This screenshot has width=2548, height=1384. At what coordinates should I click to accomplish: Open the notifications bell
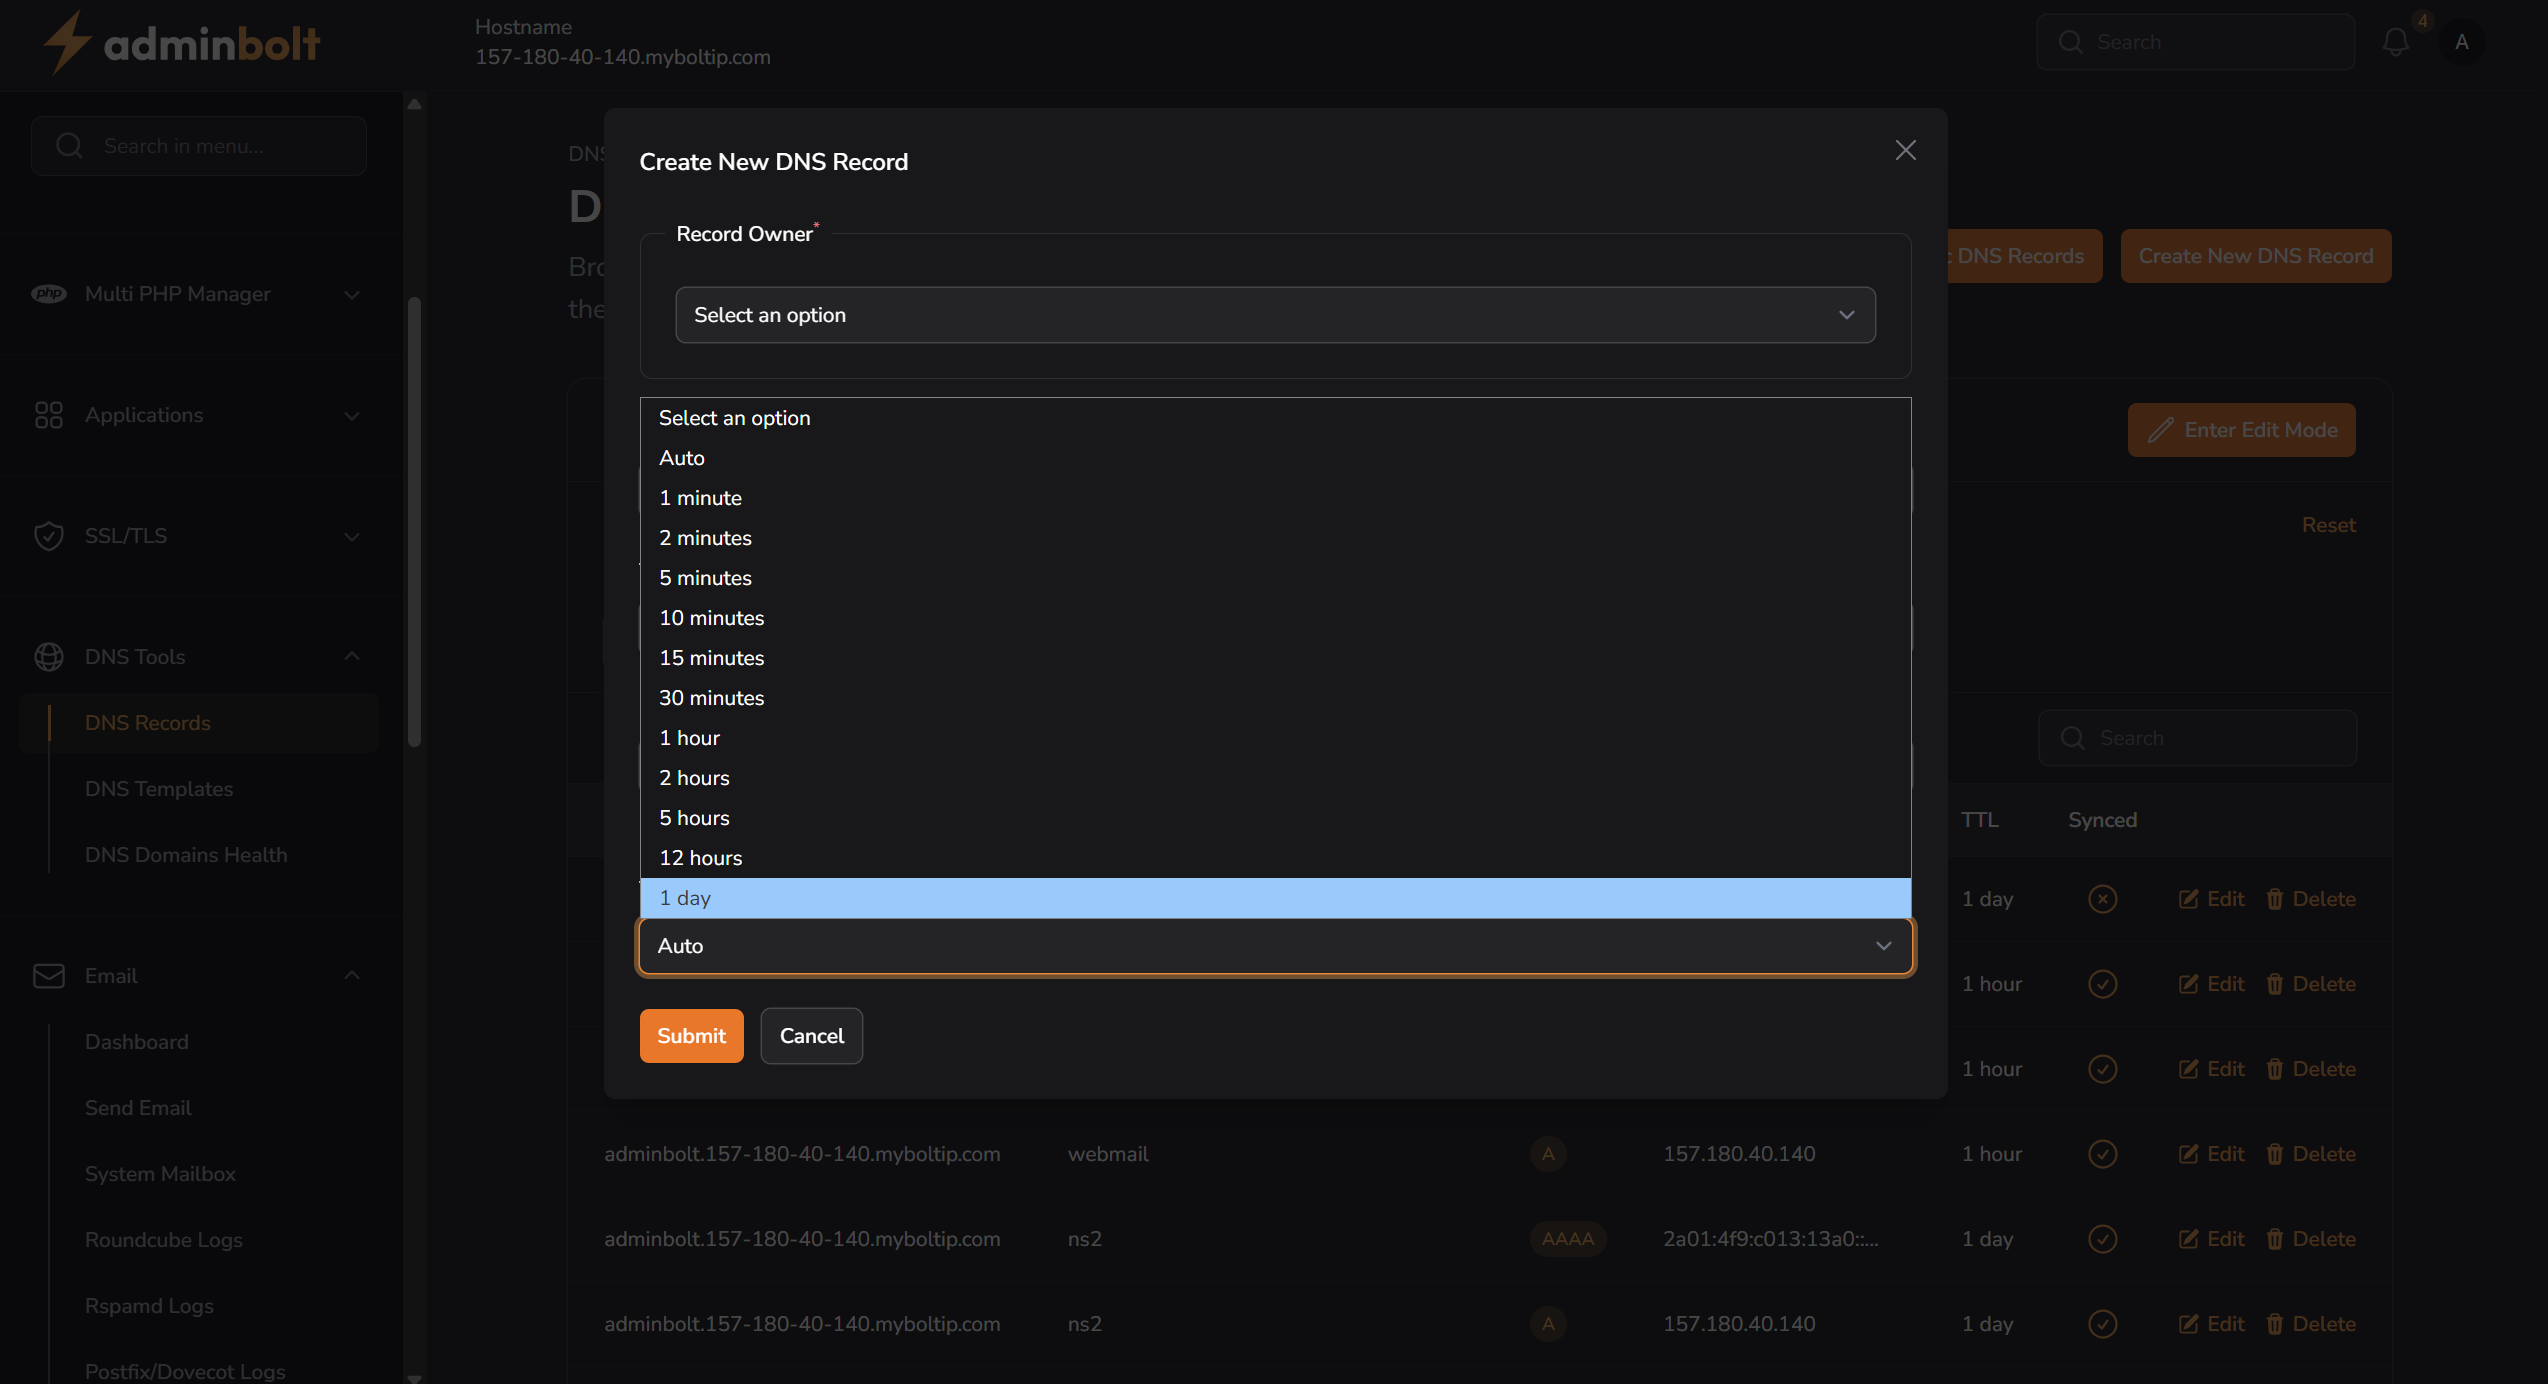[2395, 42]
